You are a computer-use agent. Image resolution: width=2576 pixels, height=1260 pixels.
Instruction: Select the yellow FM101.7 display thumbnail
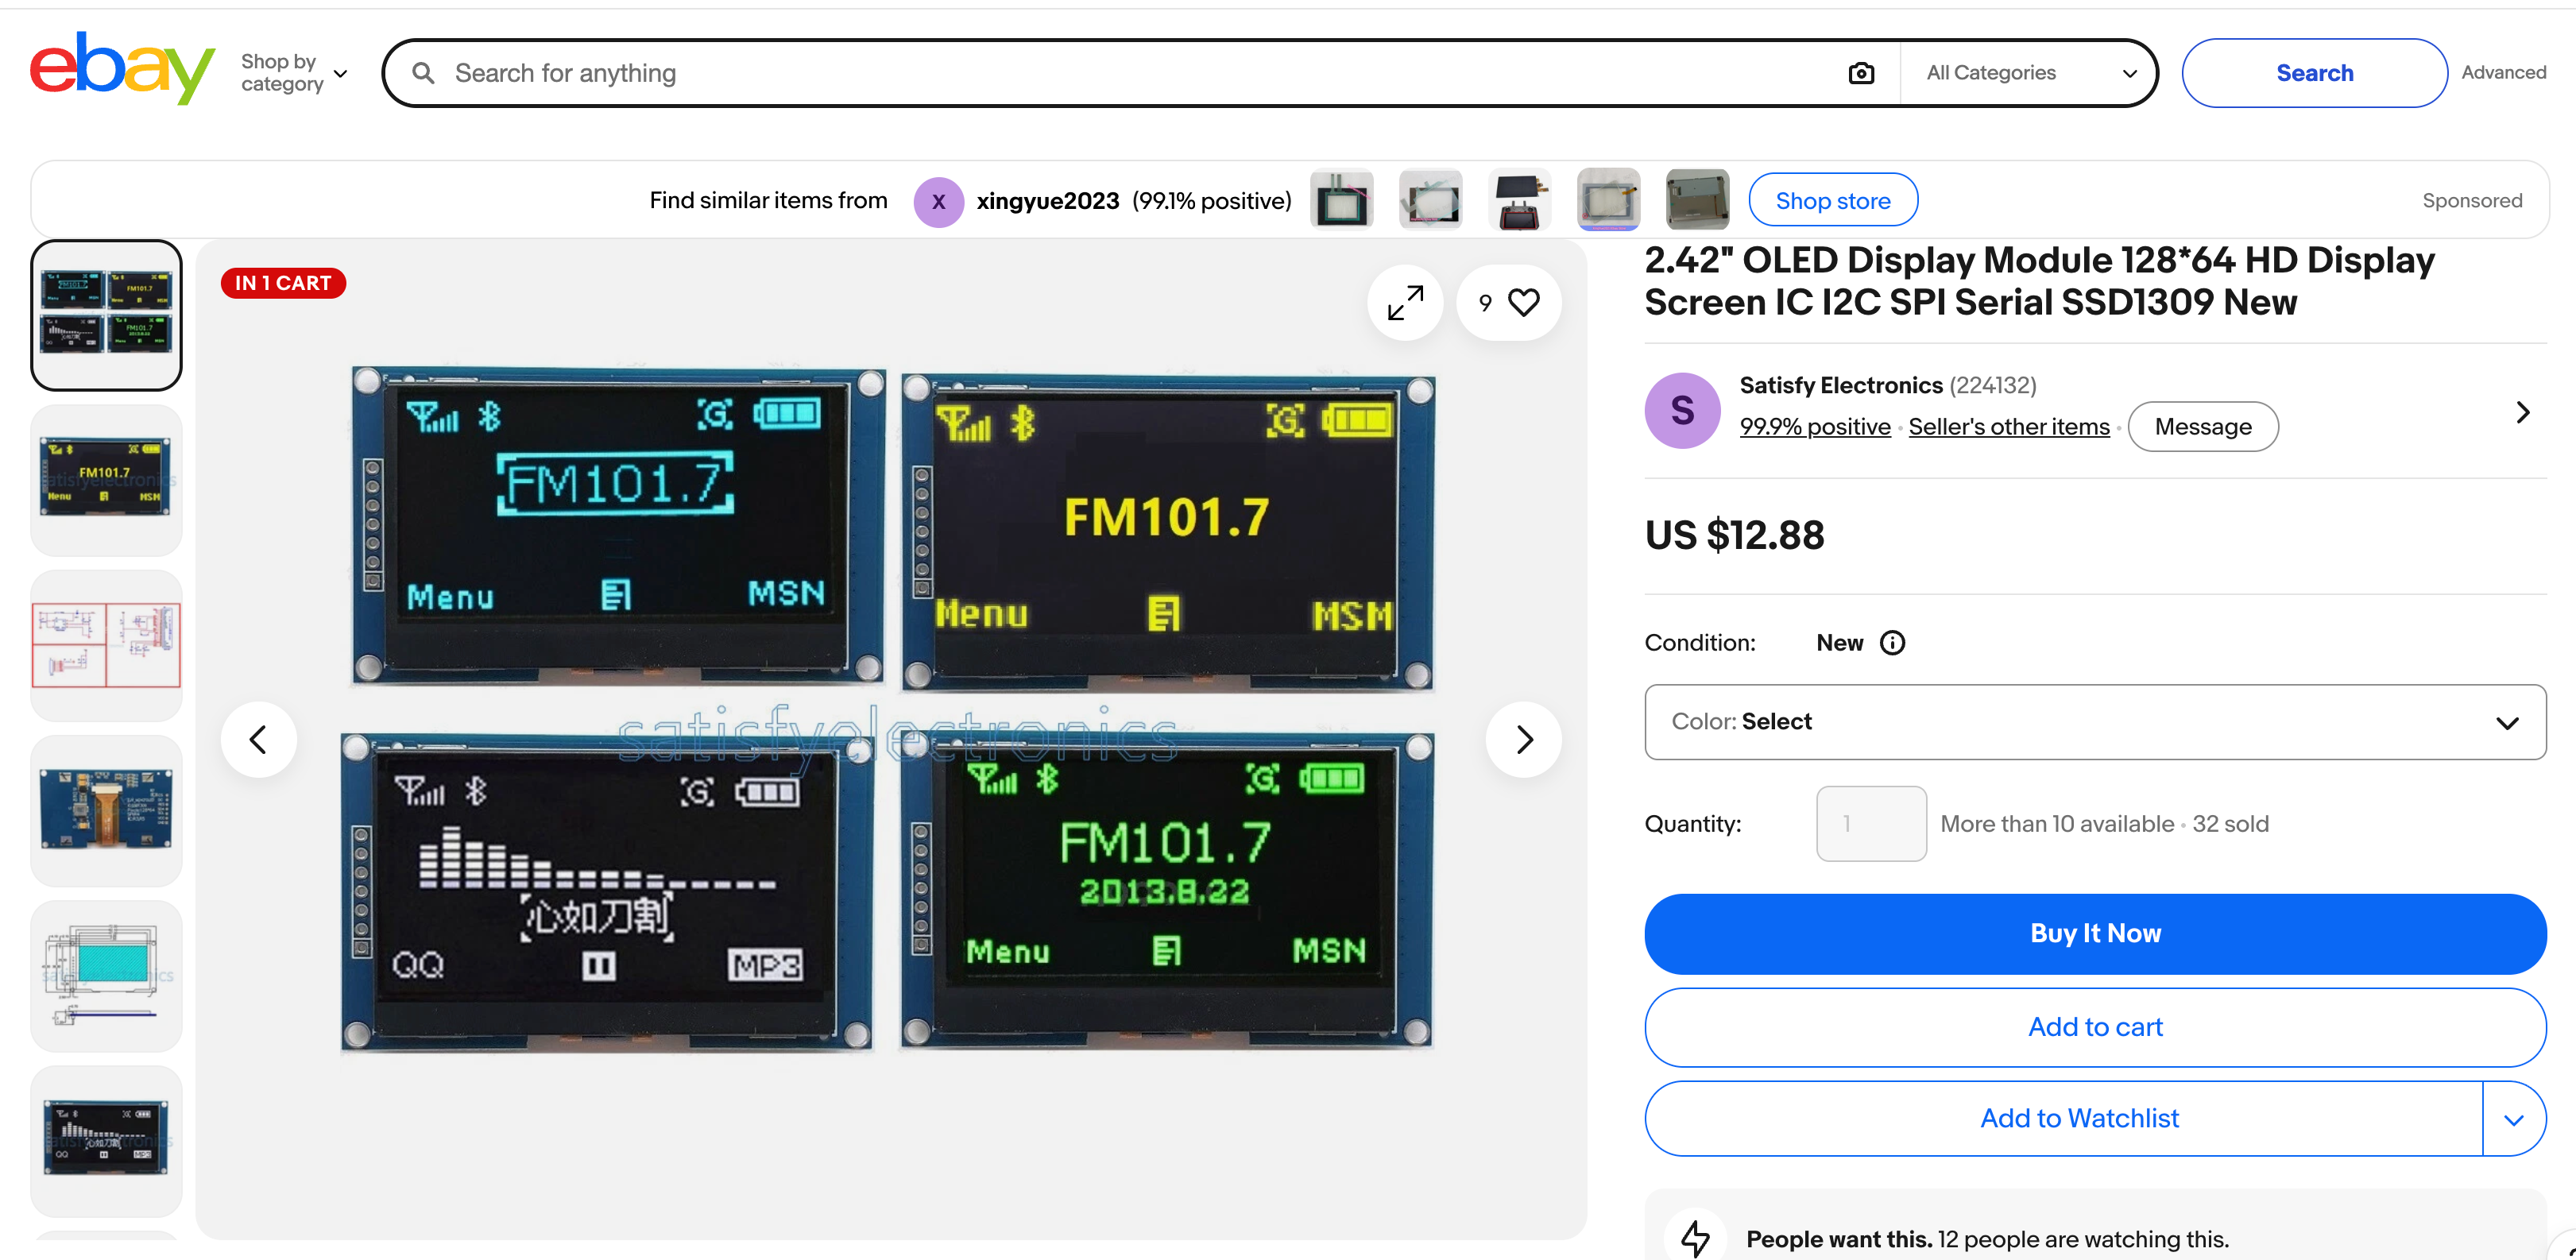pyautogui.click(x=106, y=481)
